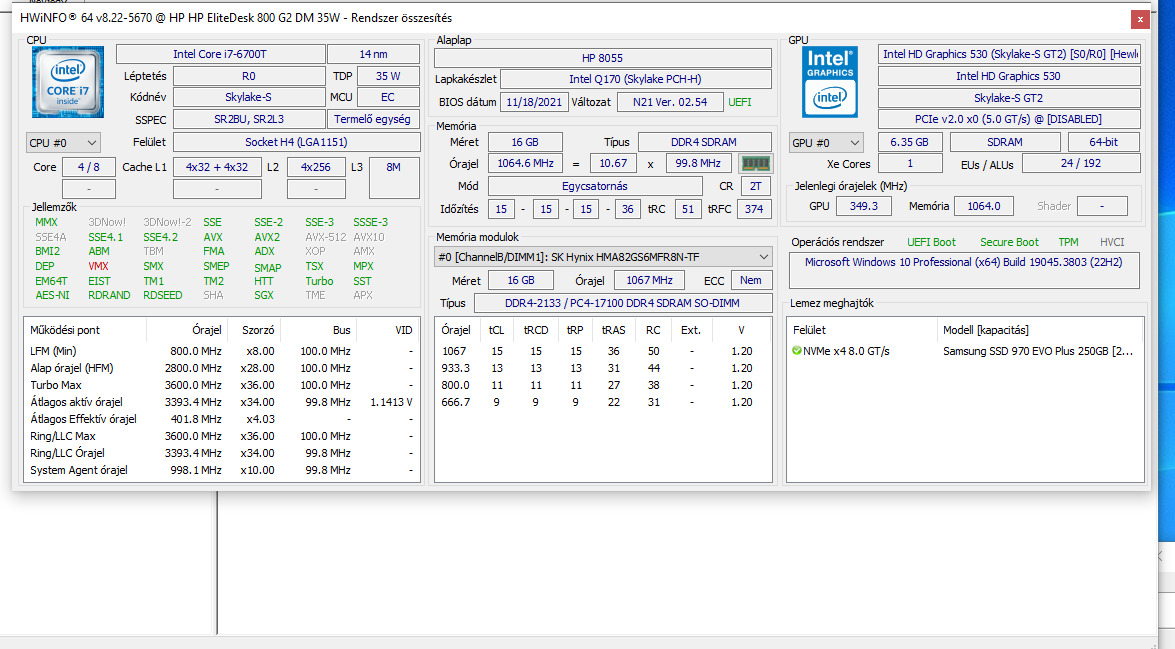Click the Modell [kapacitás] column header
This screenshot has height=649, width=1175.
1039,330
